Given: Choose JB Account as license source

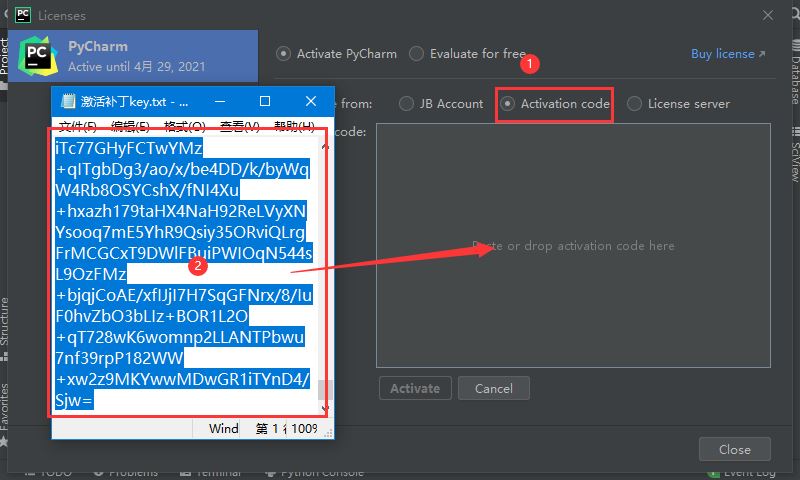Looking at the screenshot, I should click(406, 104).
